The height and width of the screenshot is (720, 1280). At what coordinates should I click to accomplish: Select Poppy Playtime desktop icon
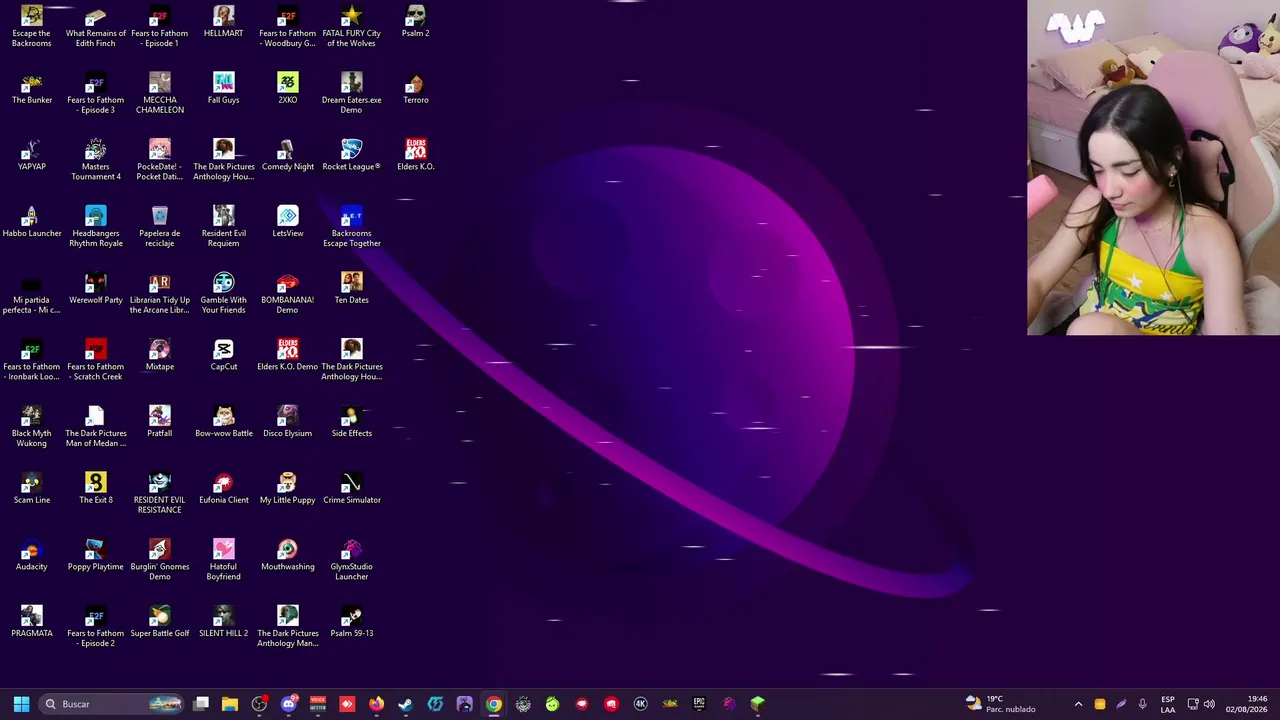coord(96,556)
